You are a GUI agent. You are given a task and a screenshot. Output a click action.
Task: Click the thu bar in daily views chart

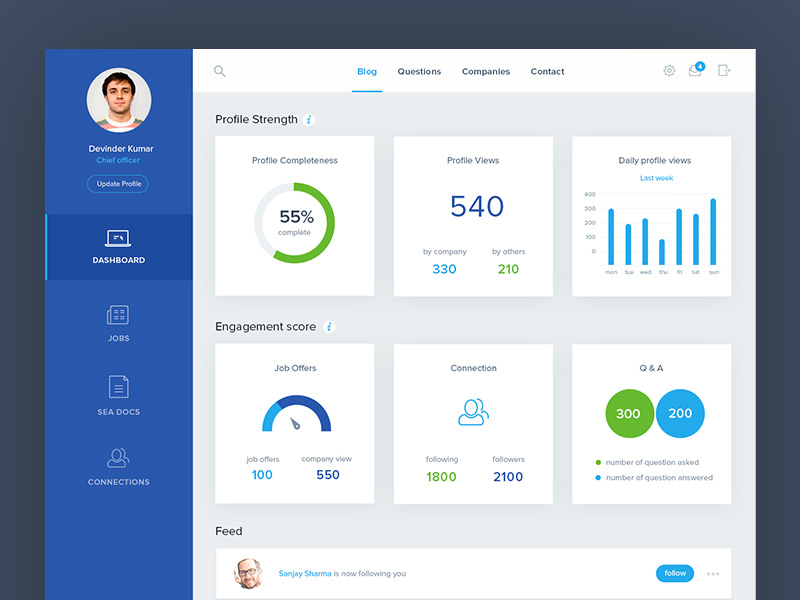pos(662,252)
